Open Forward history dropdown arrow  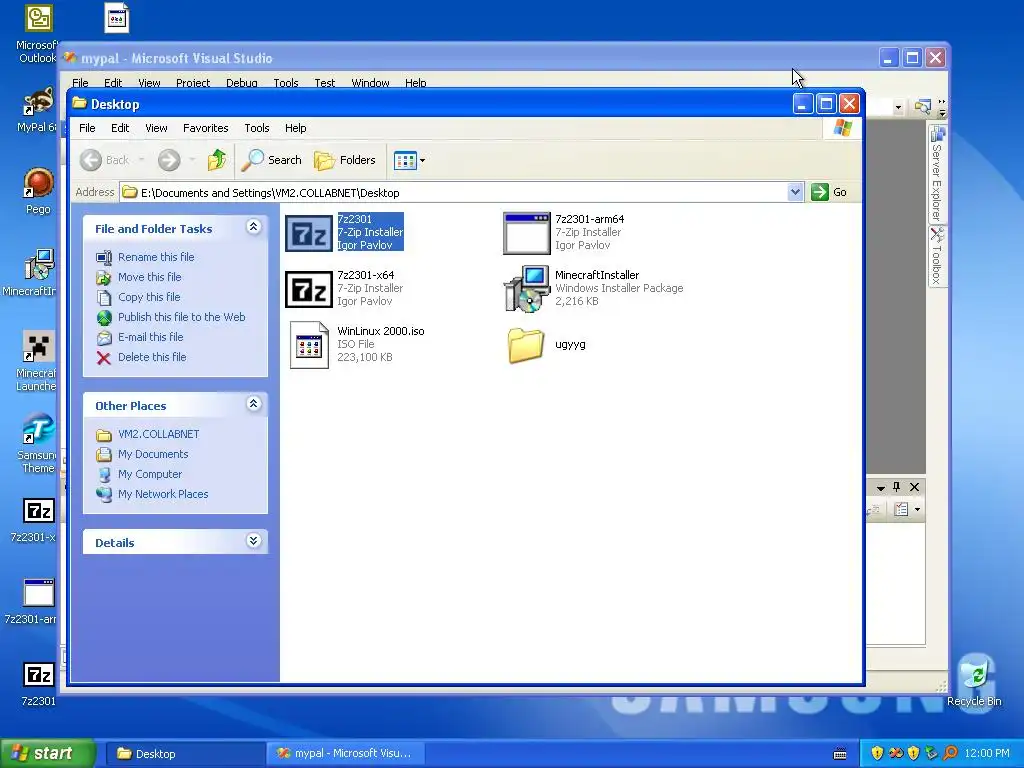[x=192, y=160]
